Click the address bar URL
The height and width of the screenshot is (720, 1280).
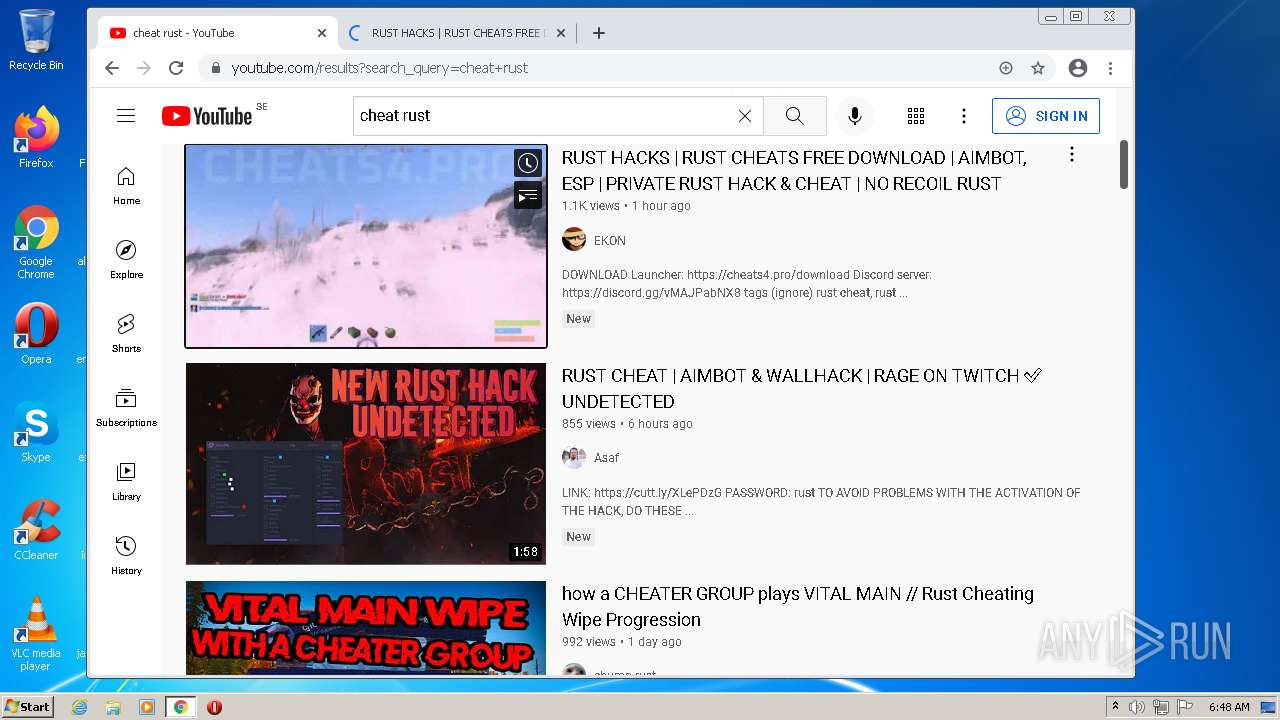point(380,68)
